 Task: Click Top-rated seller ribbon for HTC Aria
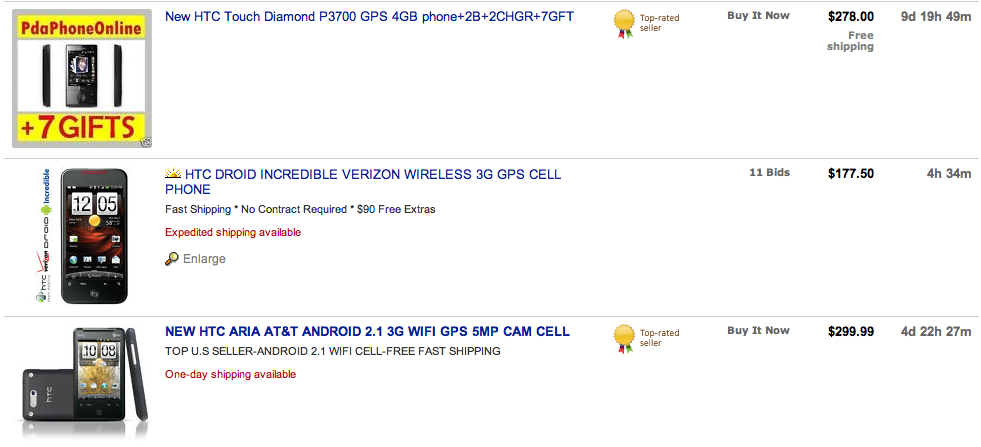point(624,338)
